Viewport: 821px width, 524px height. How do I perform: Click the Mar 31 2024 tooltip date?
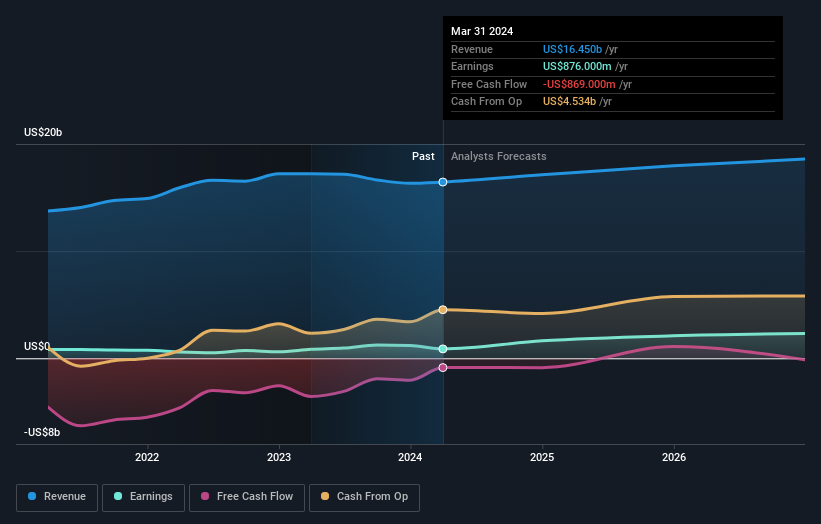482,31
